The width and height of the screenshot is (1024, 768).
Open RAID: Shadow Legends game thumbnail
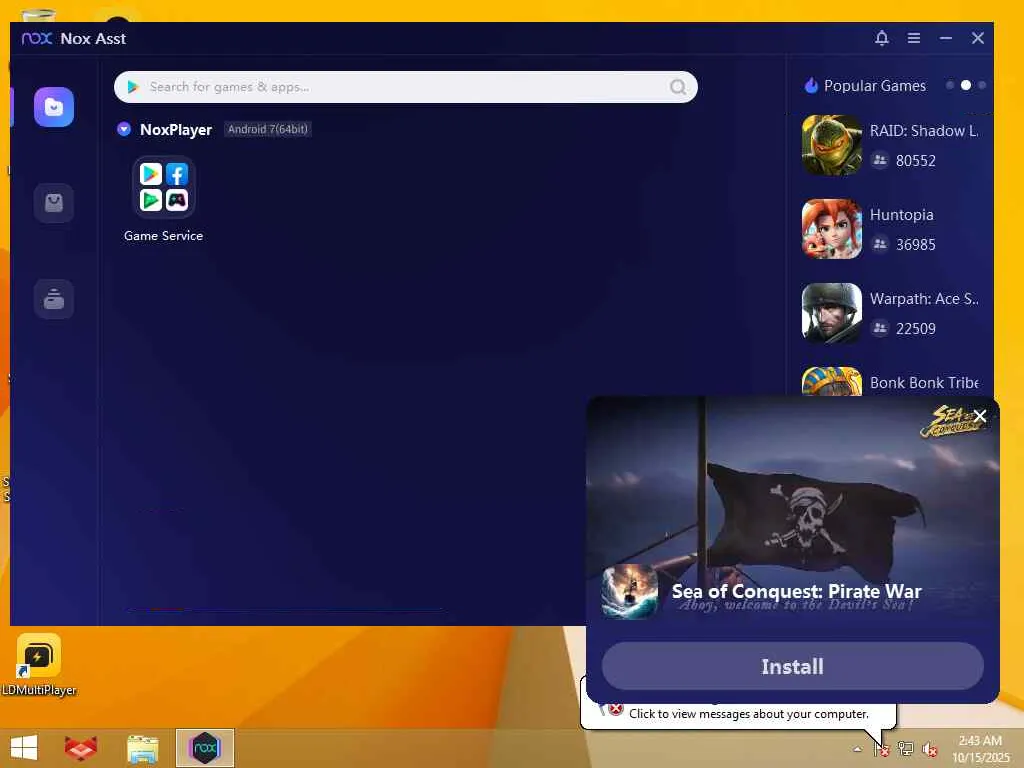(831, 145)
